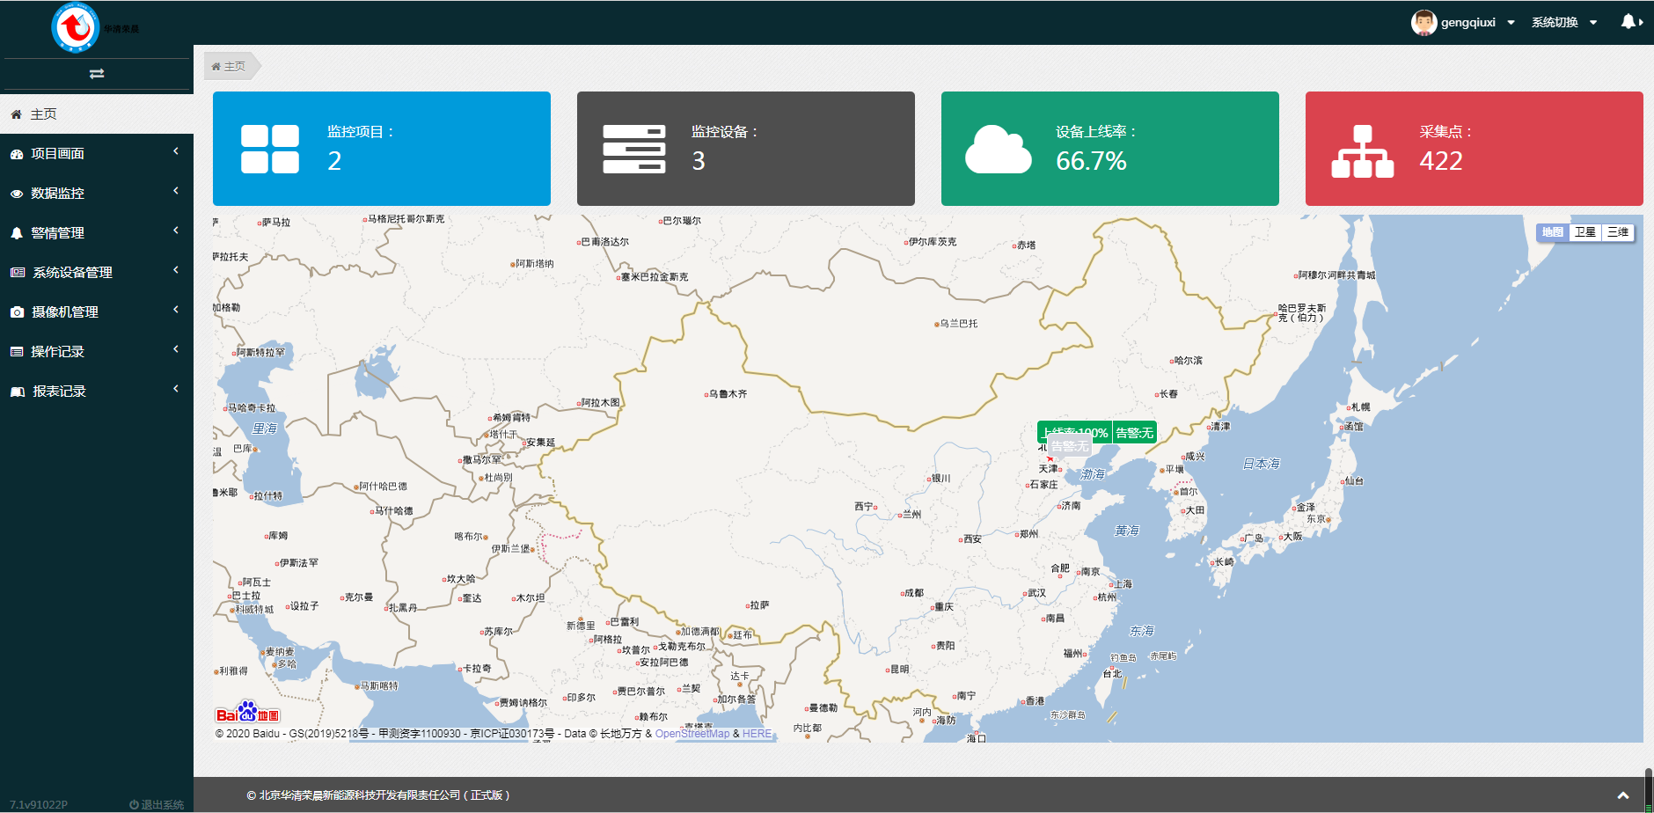Select 警情管理 in the sidebar

point(96,233)
